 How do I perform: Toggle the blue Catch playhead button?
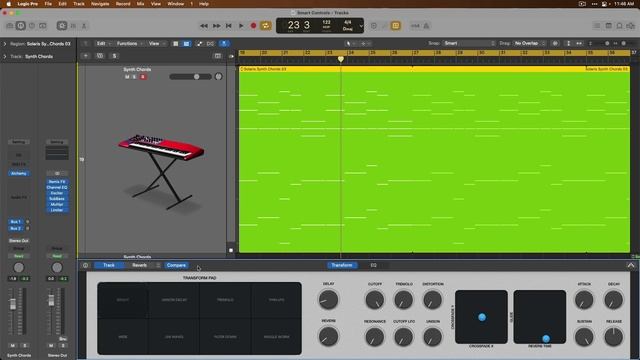click(x=224, y=44)
